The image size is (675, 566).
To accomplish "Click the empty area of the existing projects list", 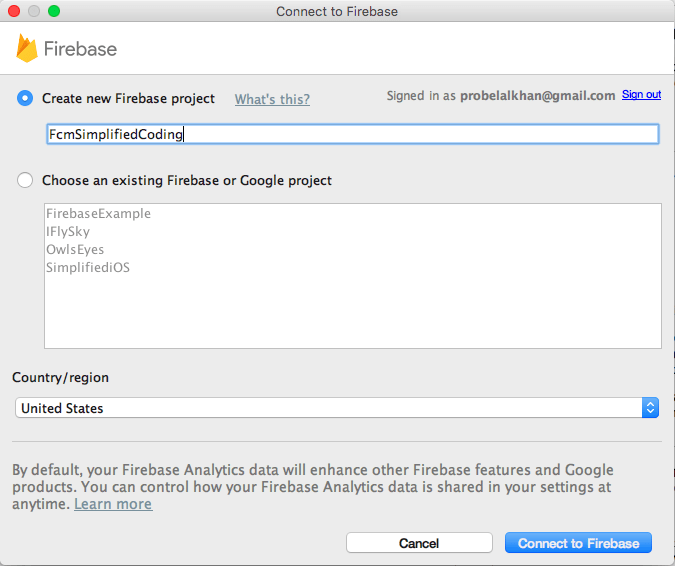I will coord(353,312).
